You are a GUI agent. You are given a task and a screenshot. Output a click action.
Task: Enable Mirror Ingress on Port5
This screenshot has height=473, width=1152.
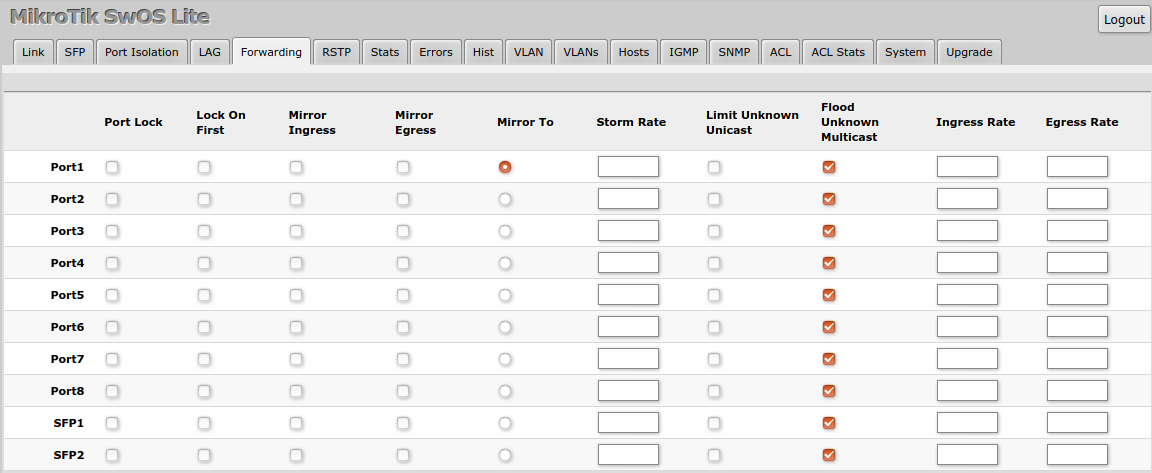coord(296,295)
